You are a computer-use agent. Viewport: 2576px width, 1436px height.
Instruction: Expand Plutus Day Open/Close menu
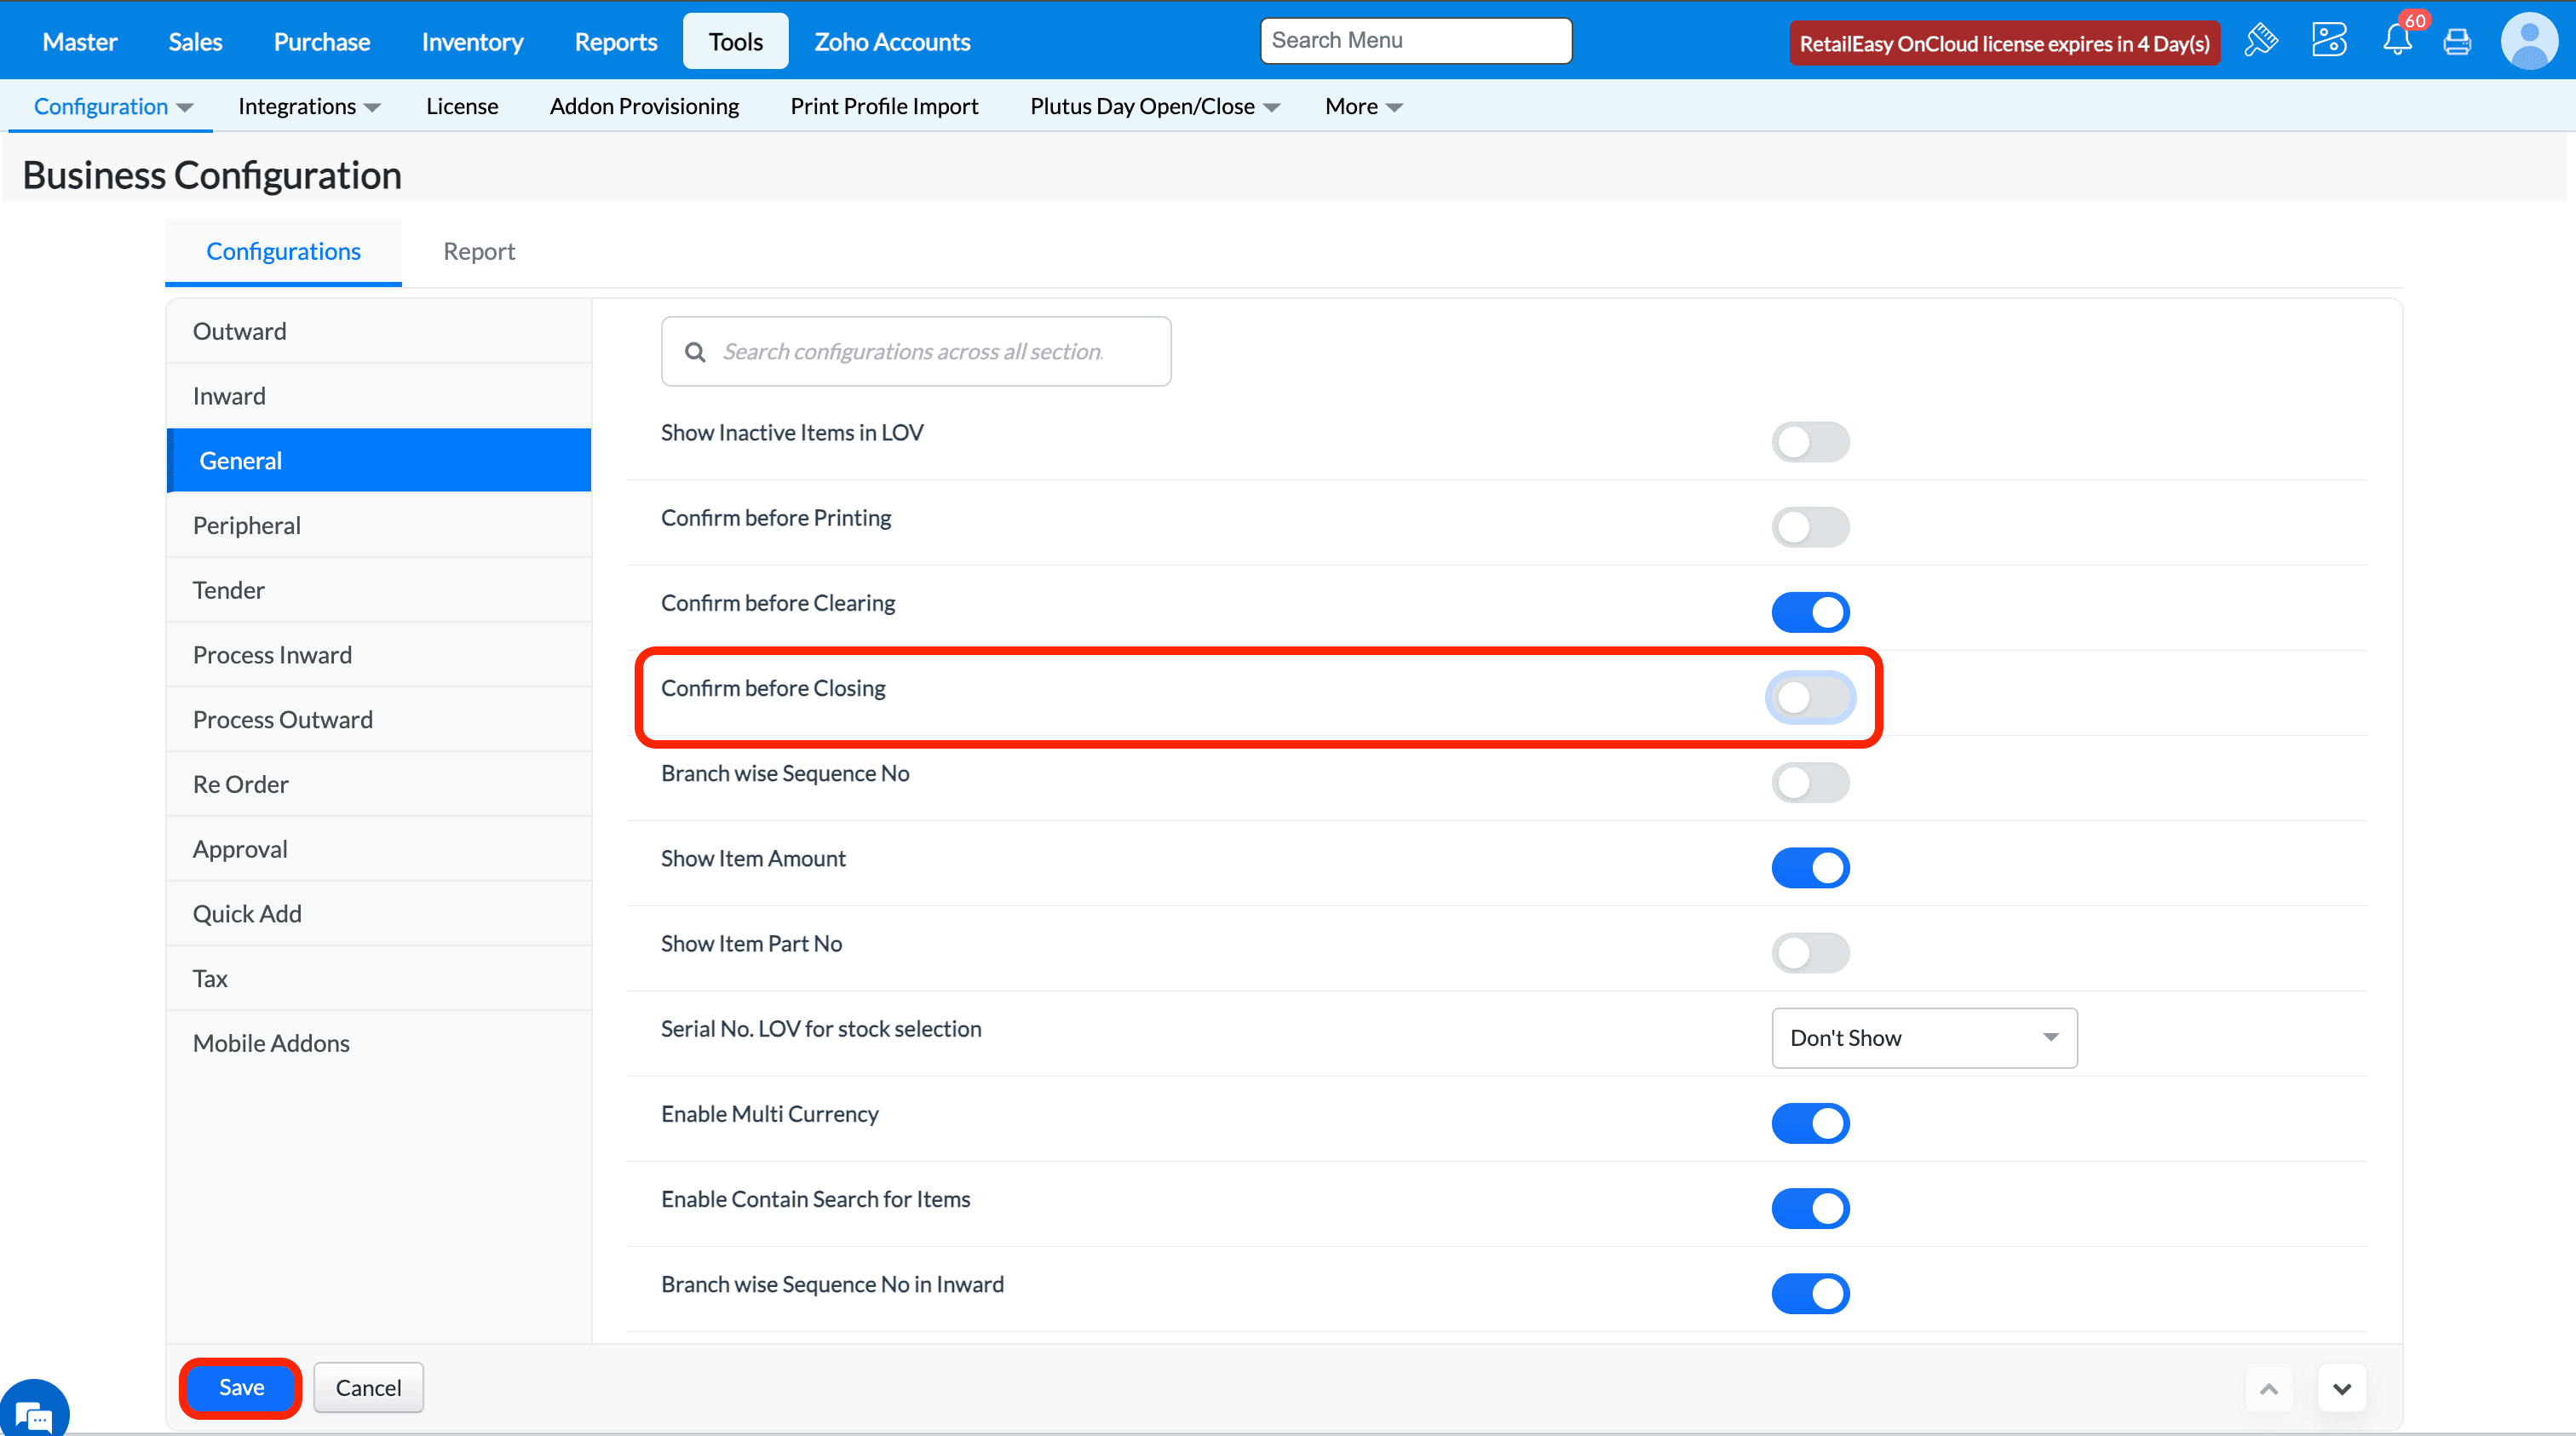click(x=1154, y=106)
